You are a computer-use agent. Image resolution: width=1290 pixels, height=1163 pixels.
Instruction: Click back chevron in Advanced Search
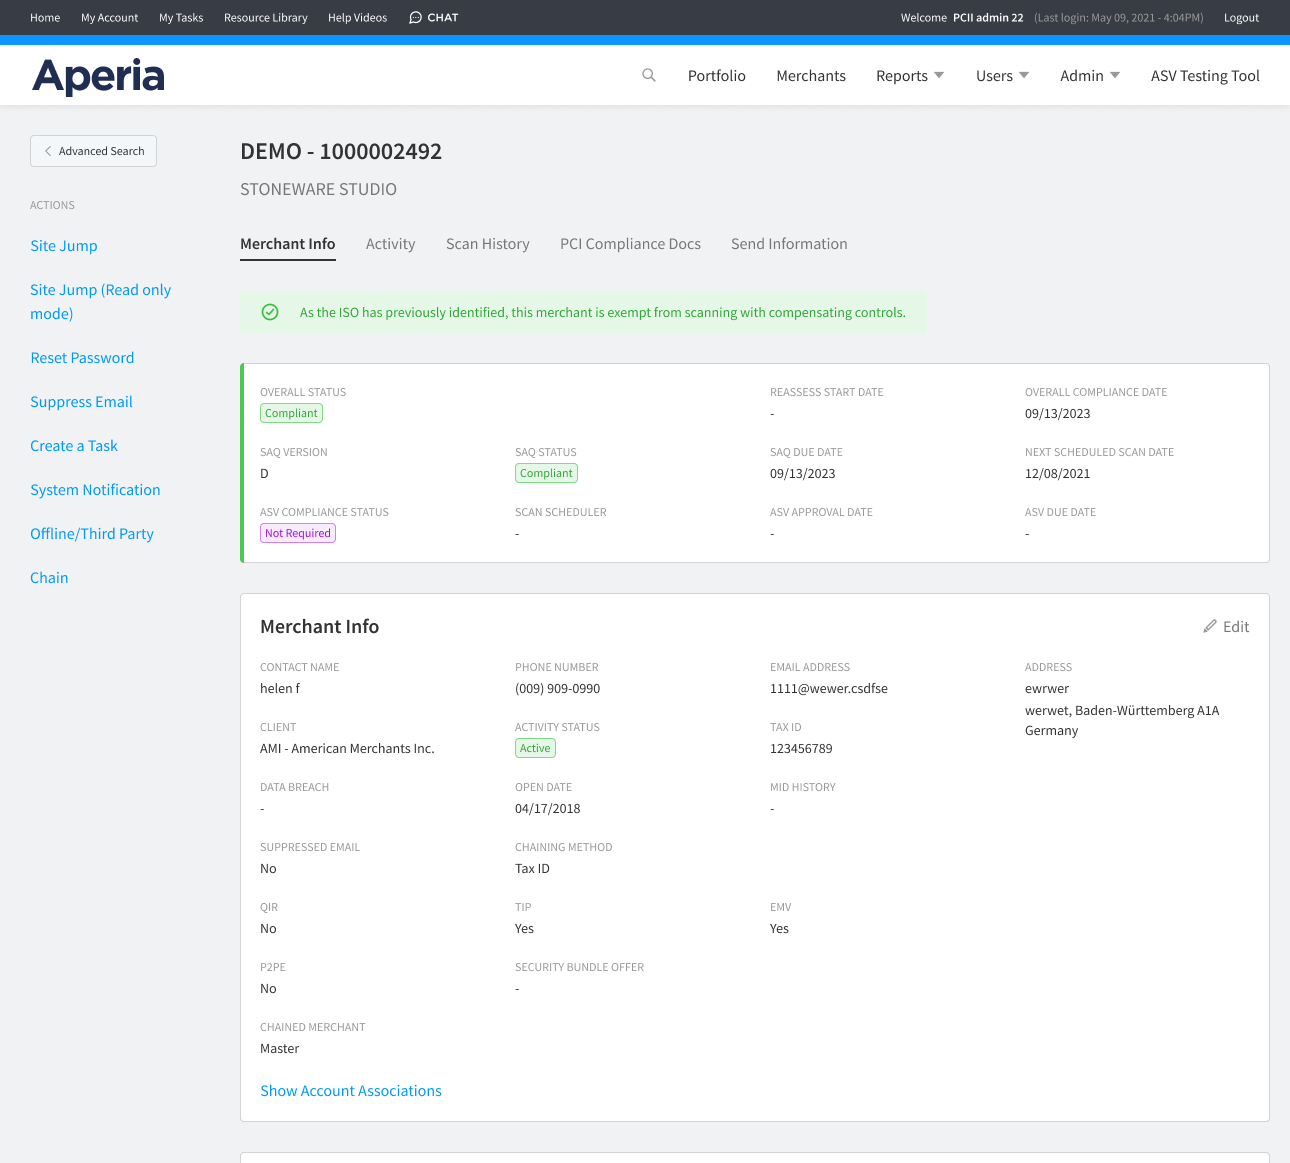(x=48, y=151)
